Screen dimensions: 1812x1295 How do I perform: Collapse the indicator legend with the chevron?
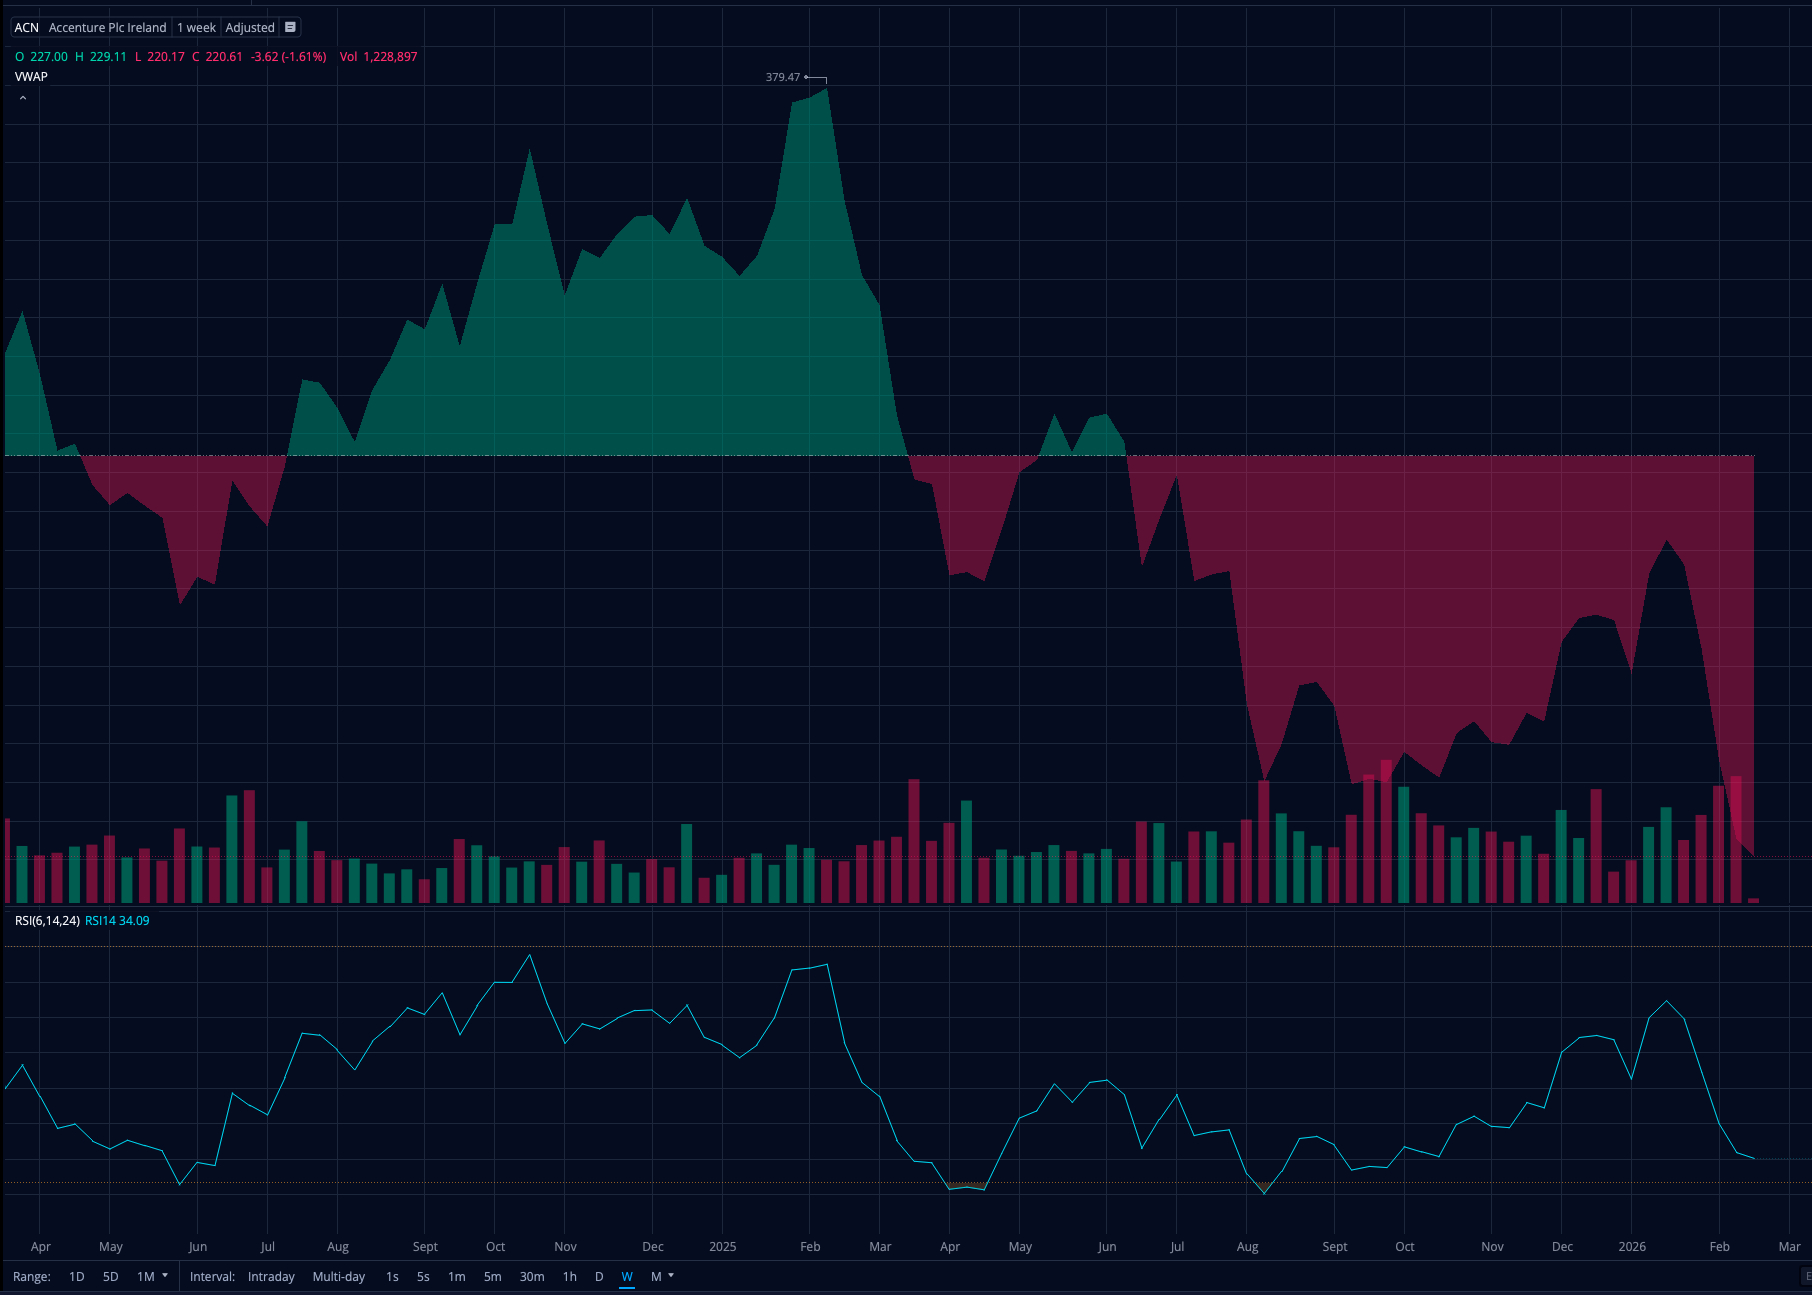(22, 98)
